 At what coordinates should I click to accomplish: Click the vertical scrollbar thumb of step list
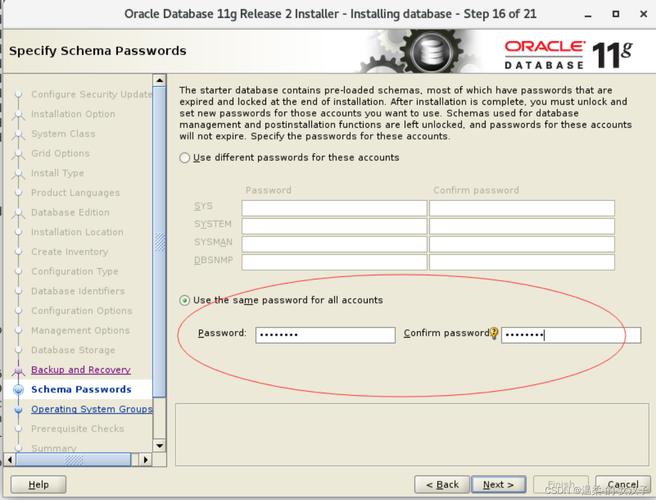click(159, 241)
